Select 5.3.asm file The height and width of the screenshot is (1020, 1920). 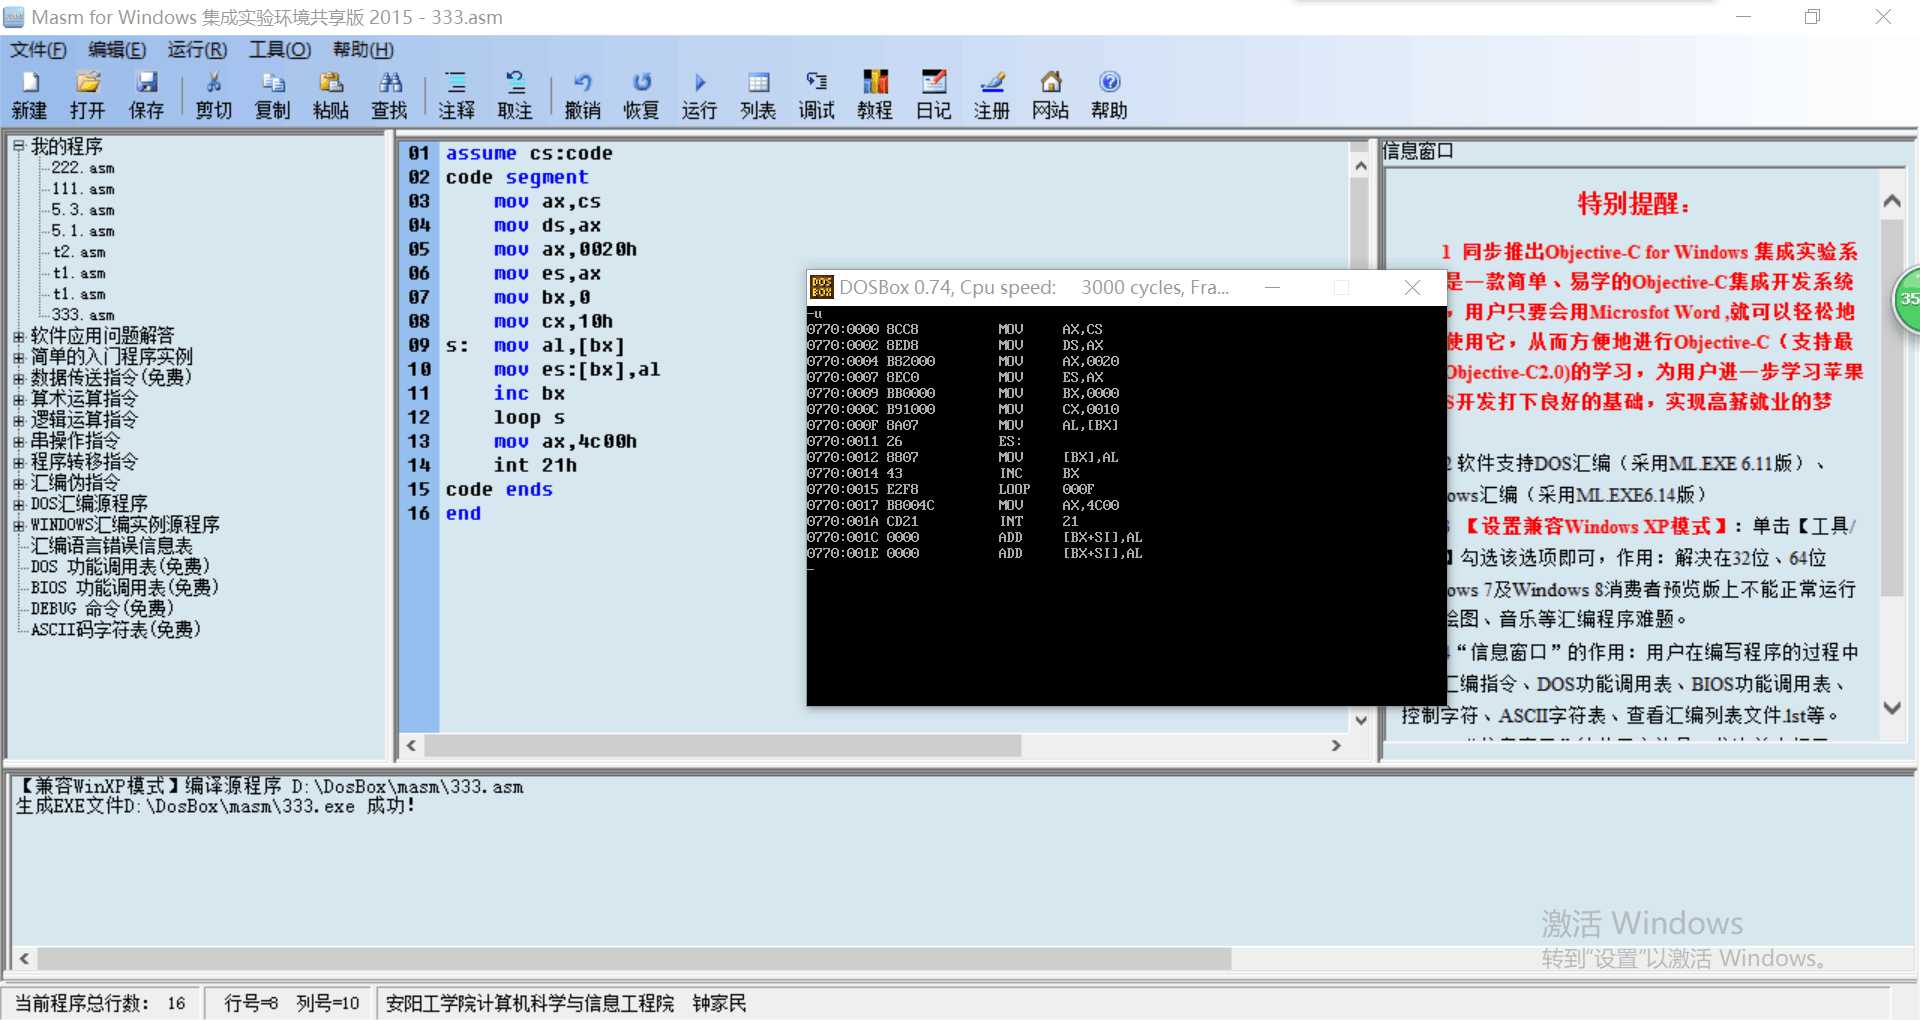click(83, 210)
